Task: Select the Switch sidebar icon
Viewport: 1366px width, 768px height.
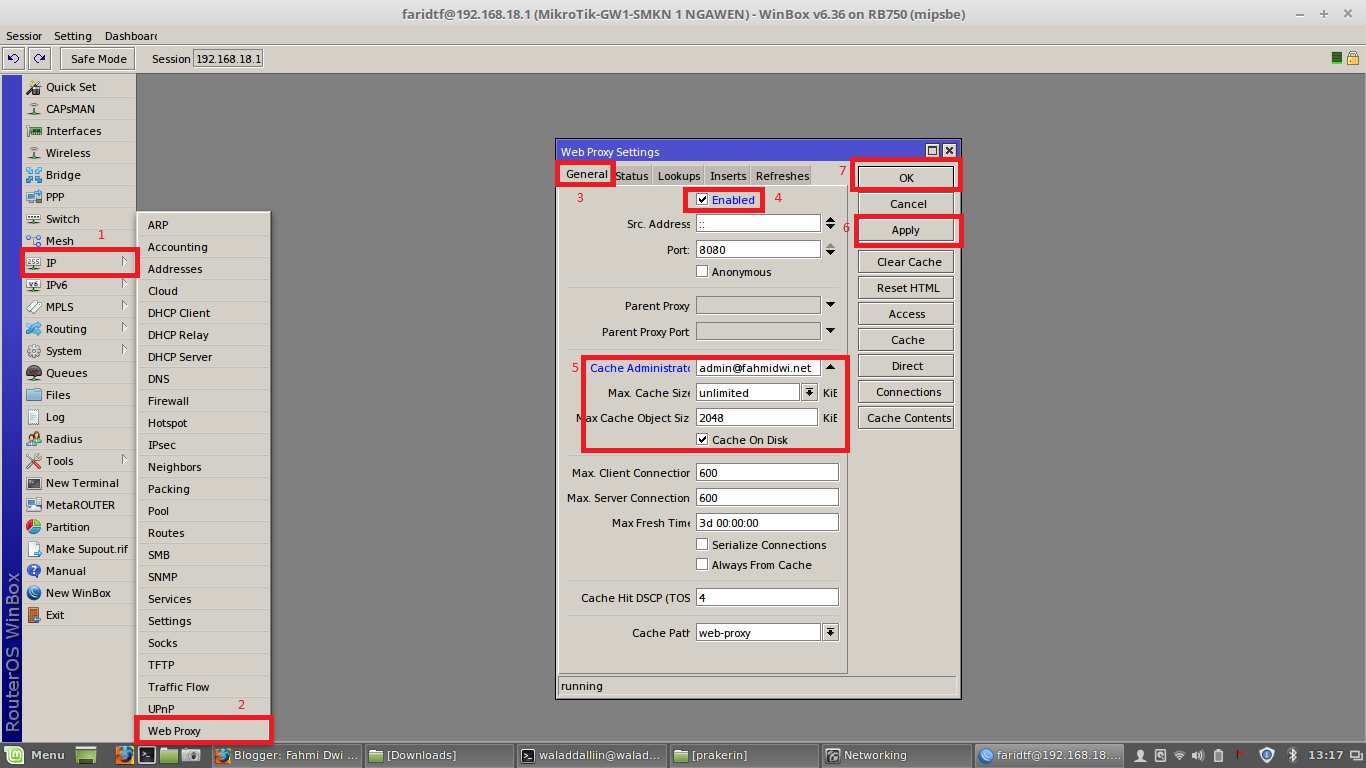Action: (34, 219)
